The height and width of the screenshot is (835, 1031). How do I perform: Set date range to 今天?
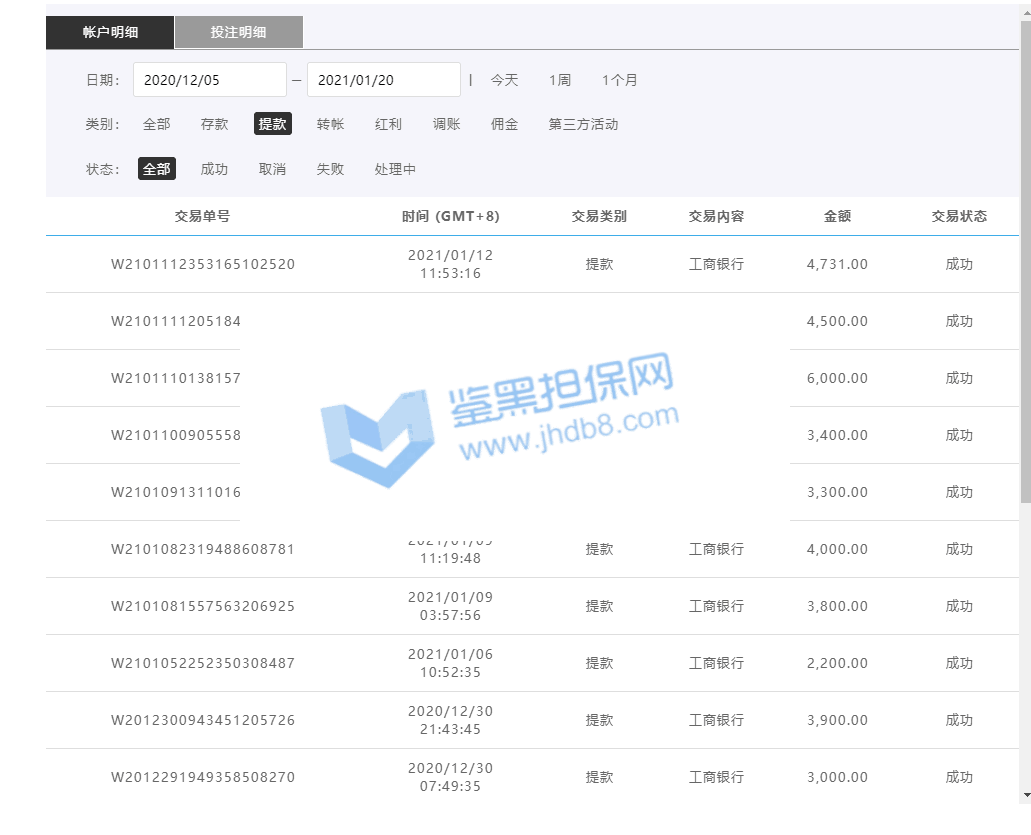click(504, 80)
